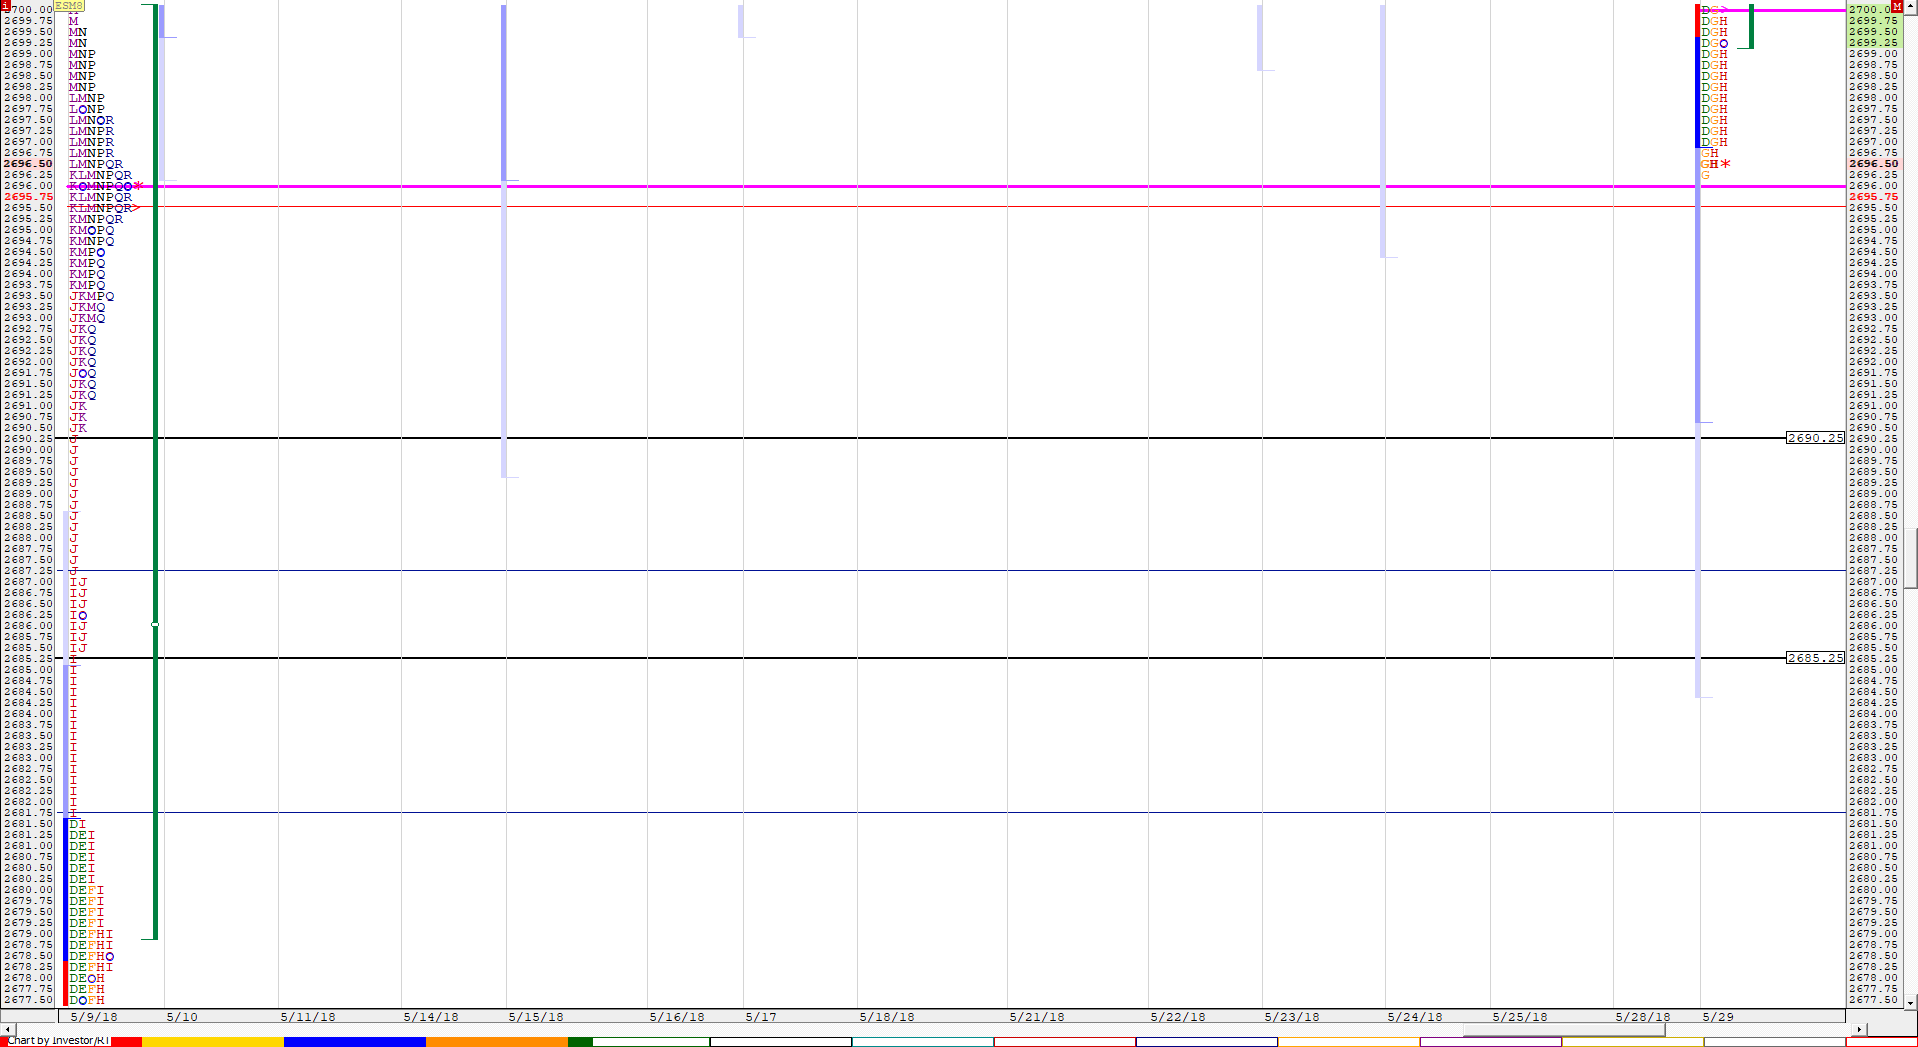Click the 5/9/18 date label
The height and width of the screenshot is (1047, 1918).
click(94, 1017)
